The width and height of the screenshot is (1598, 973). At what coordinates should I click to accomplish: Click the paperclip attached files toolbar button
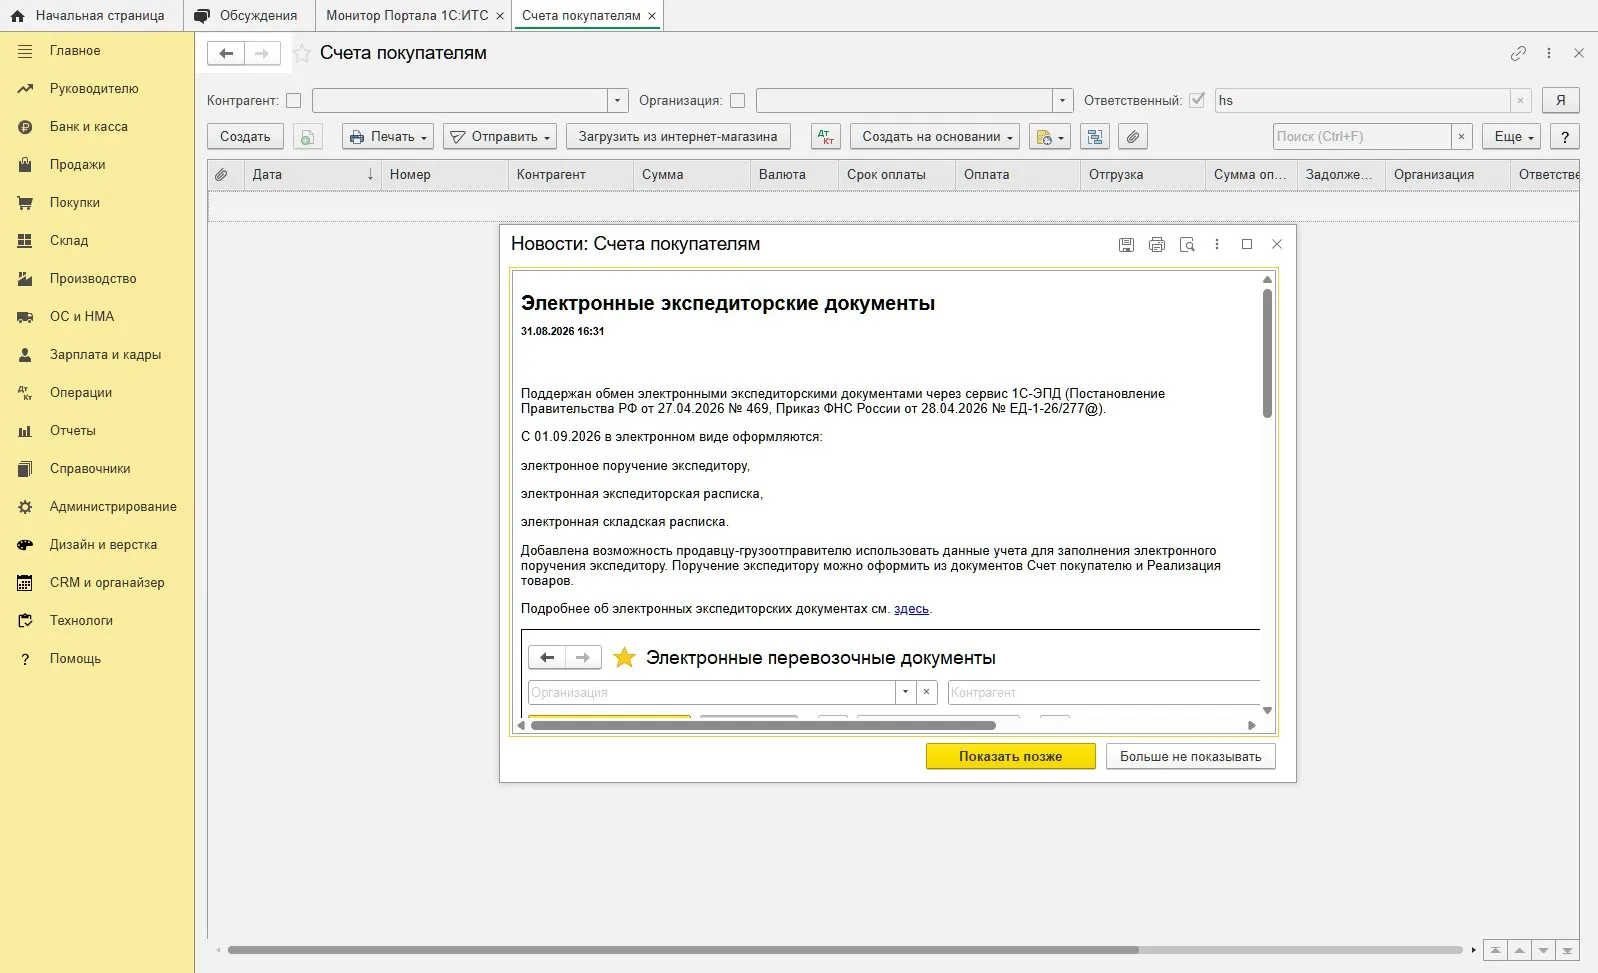[1133, 137]
